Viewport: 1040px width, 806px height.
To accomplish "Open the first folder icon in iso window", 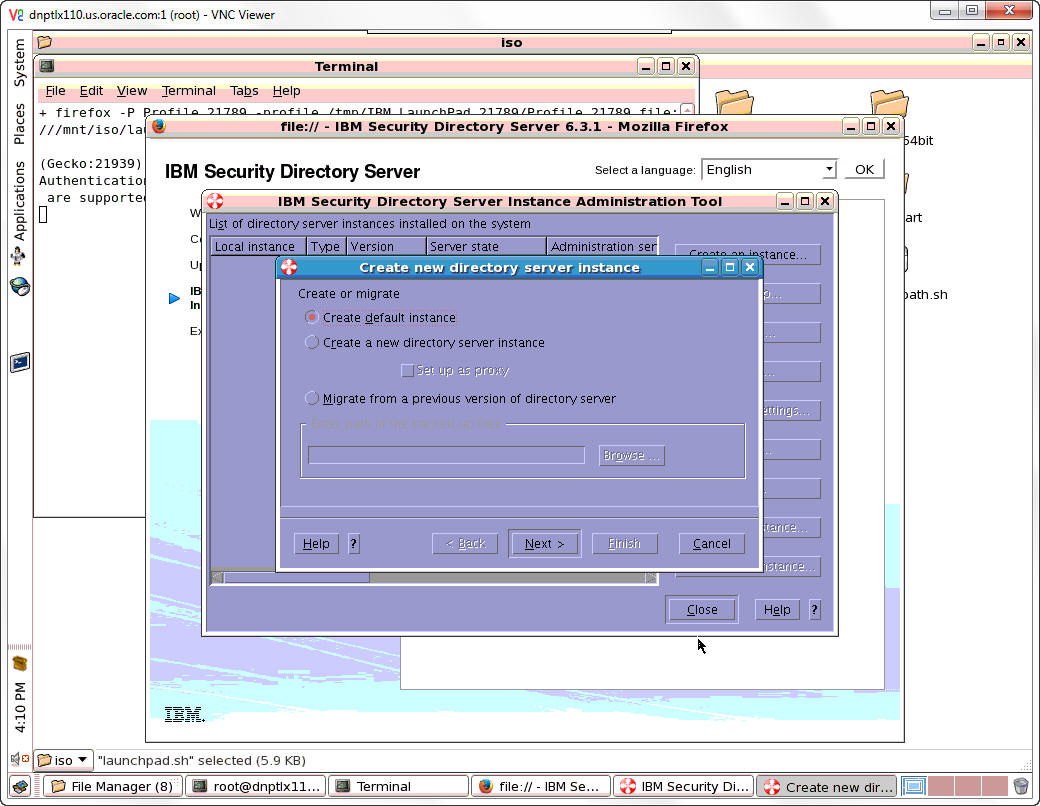I will pyautogui.click(x=734, y=103).
